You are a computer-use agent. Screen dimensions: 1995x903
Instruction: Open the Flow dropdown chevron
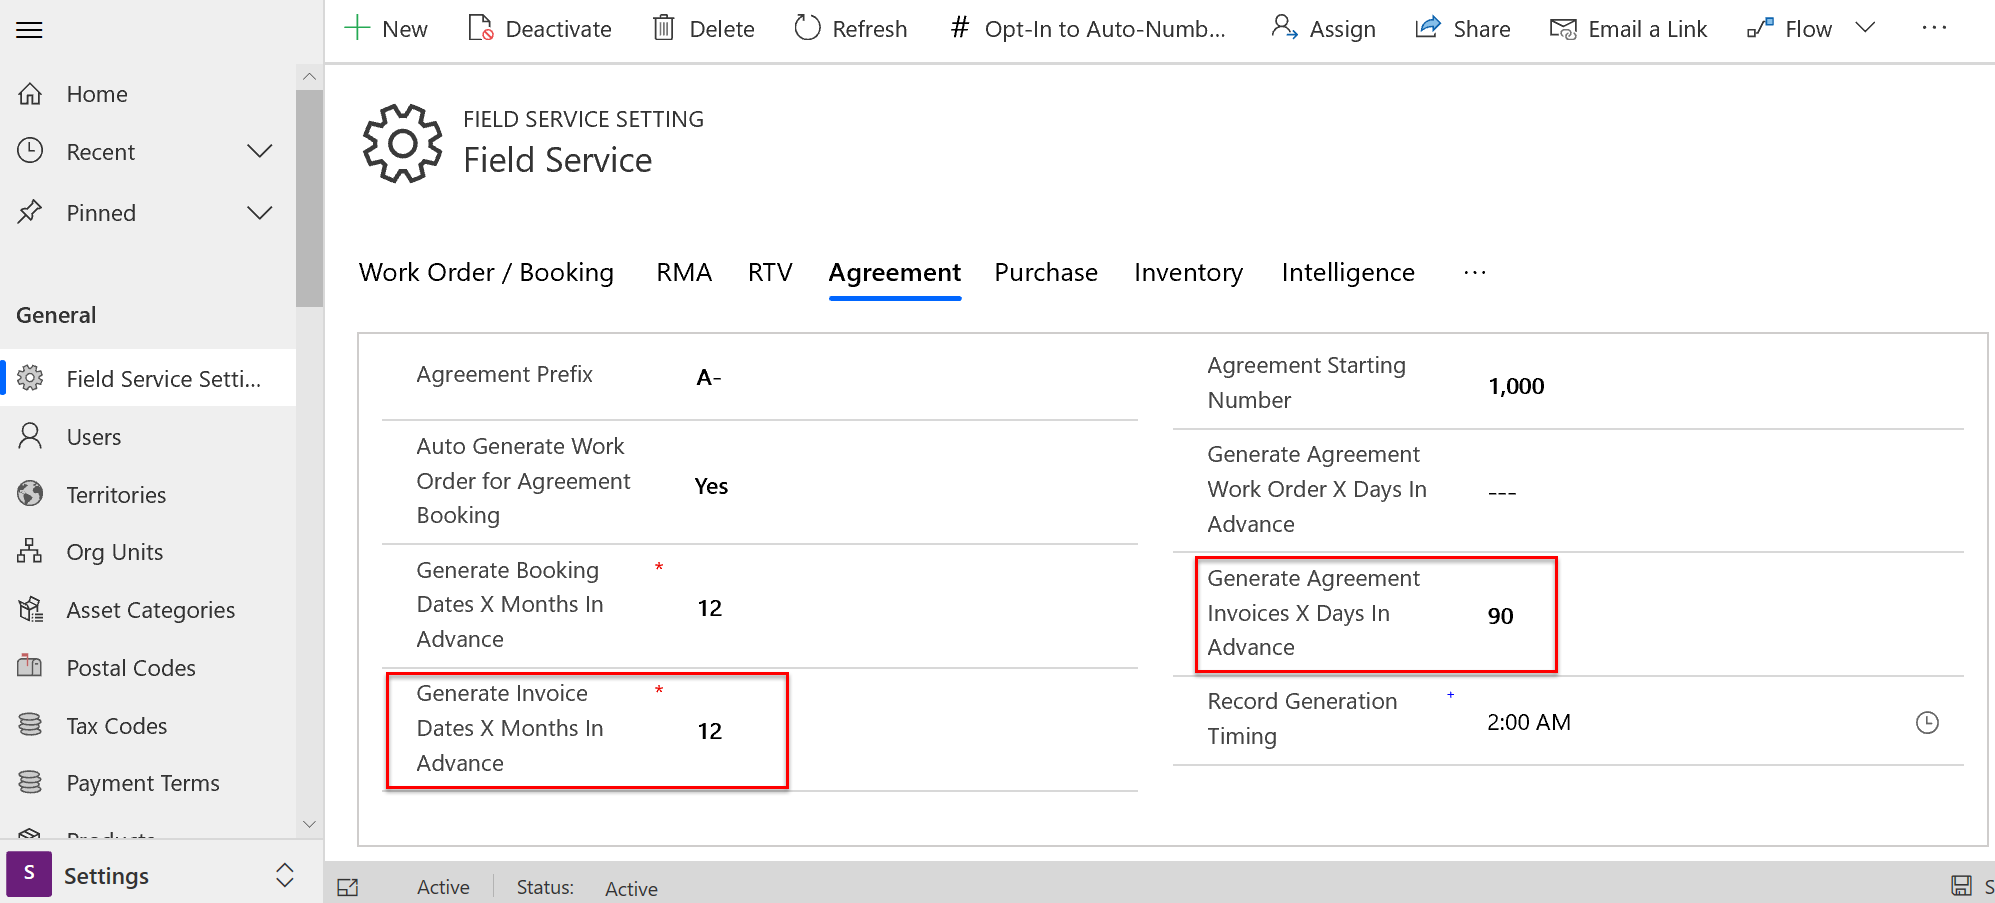click(1865, 27)
